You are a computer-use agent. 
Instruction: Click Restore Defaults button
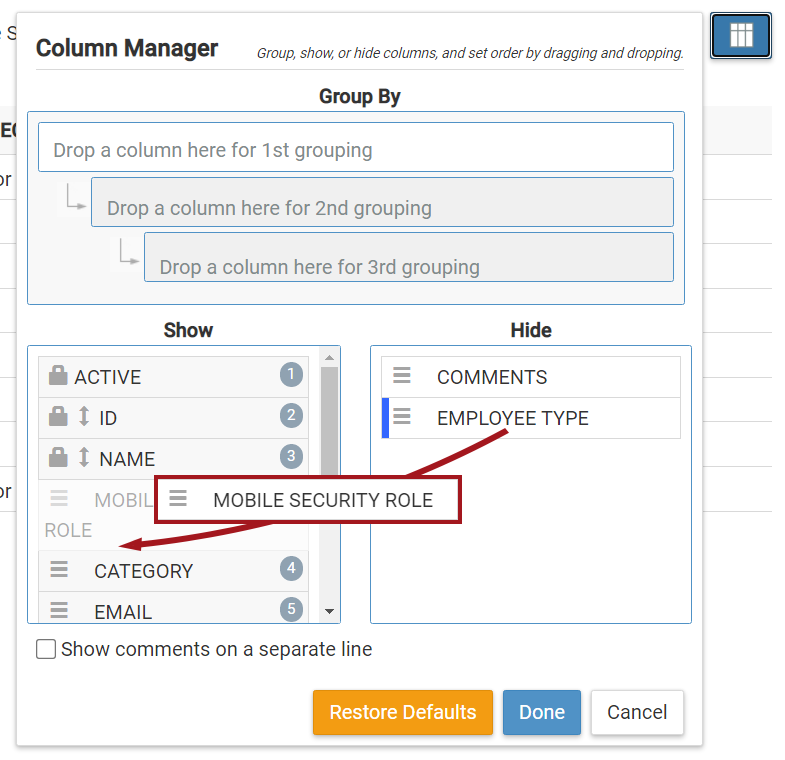(403, 712)
